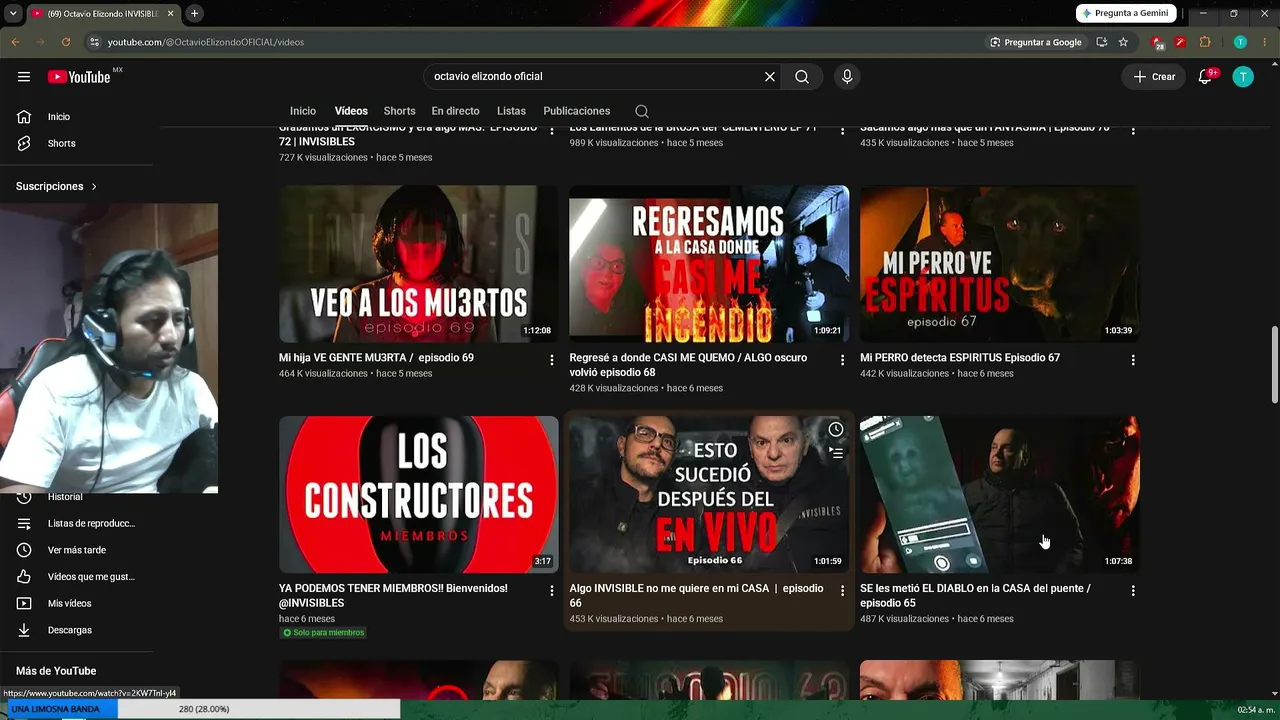Click the Pregunta a Gemini button
1280x720 pixels.
point(1126,13)
